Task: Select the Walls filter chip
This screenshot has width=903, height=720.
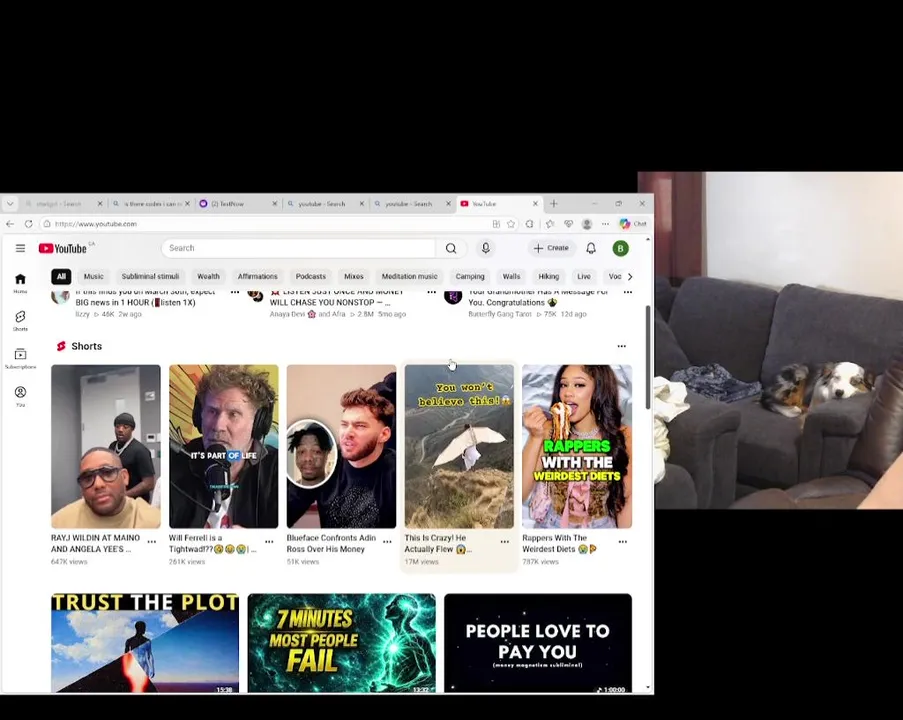Action: click(x=511, y=276)
